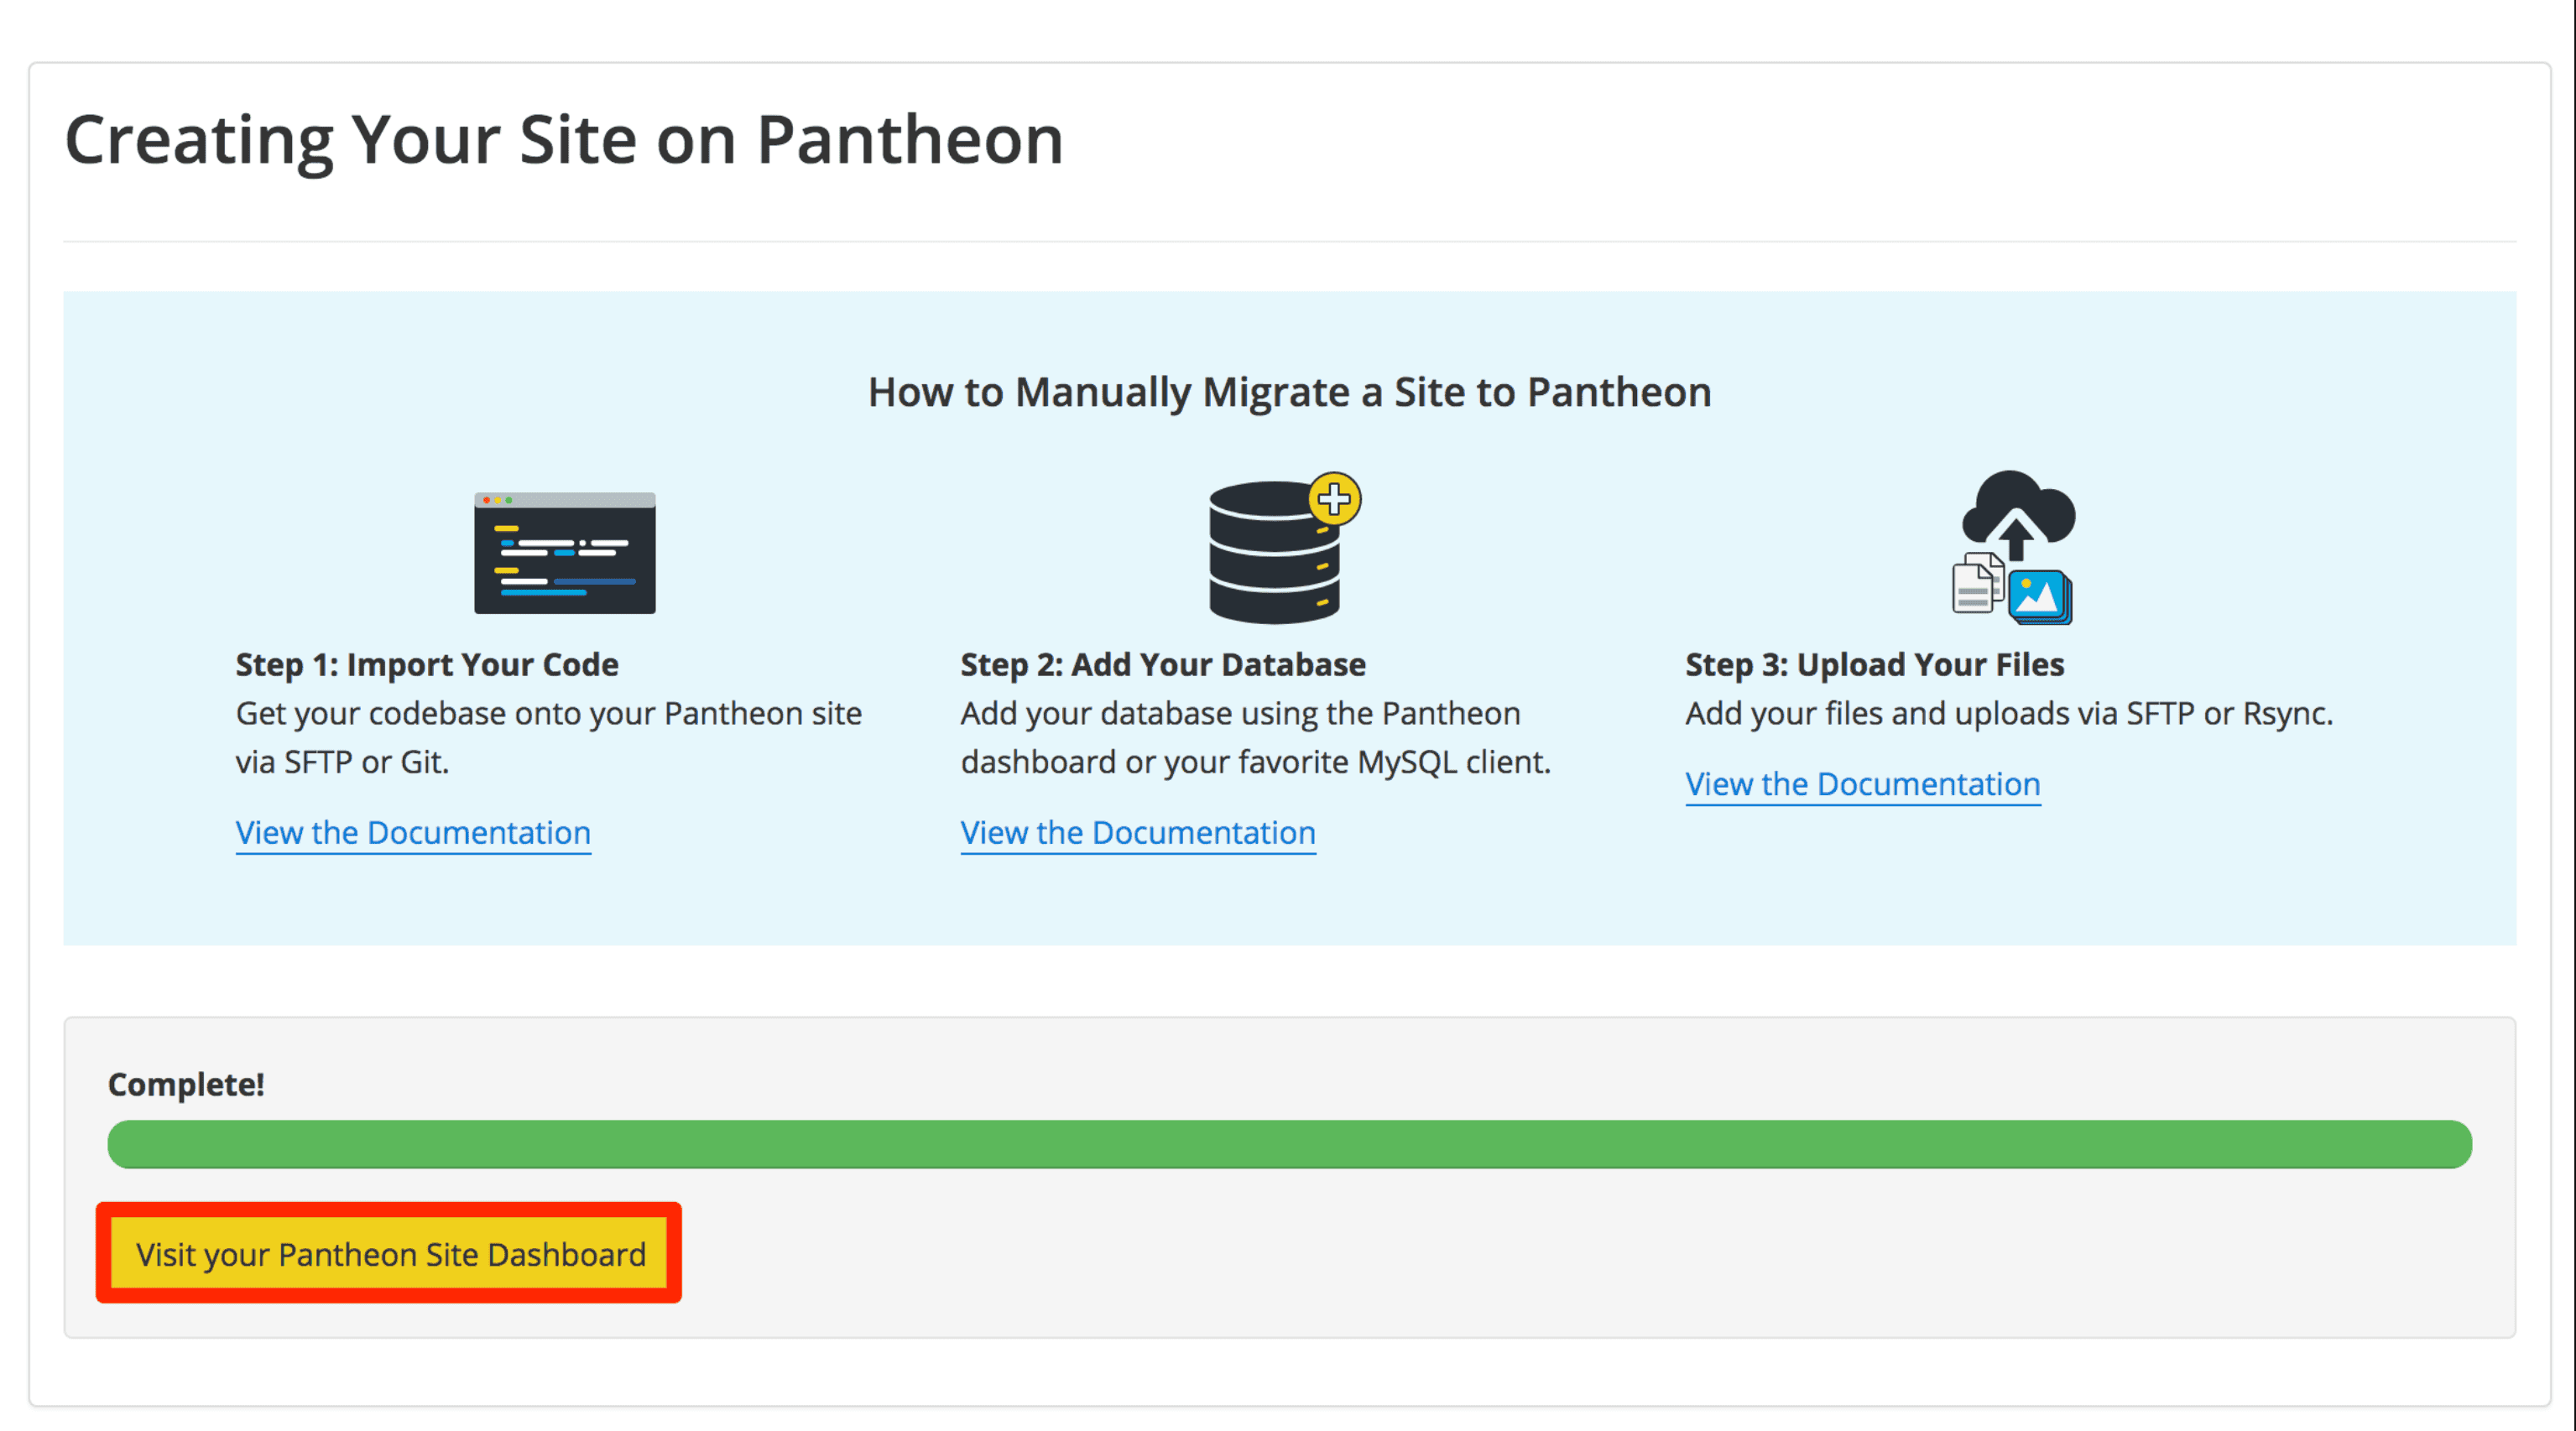The width and height of the screenshot is (2576, 1431).
Task: Click the Step 2: Add Your Database heading
Action: coord(1163,663)
